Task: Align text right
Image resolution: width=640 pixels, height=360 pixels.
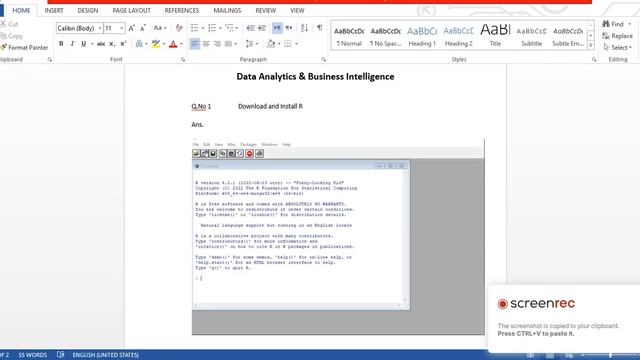Action: pos(217,44)
